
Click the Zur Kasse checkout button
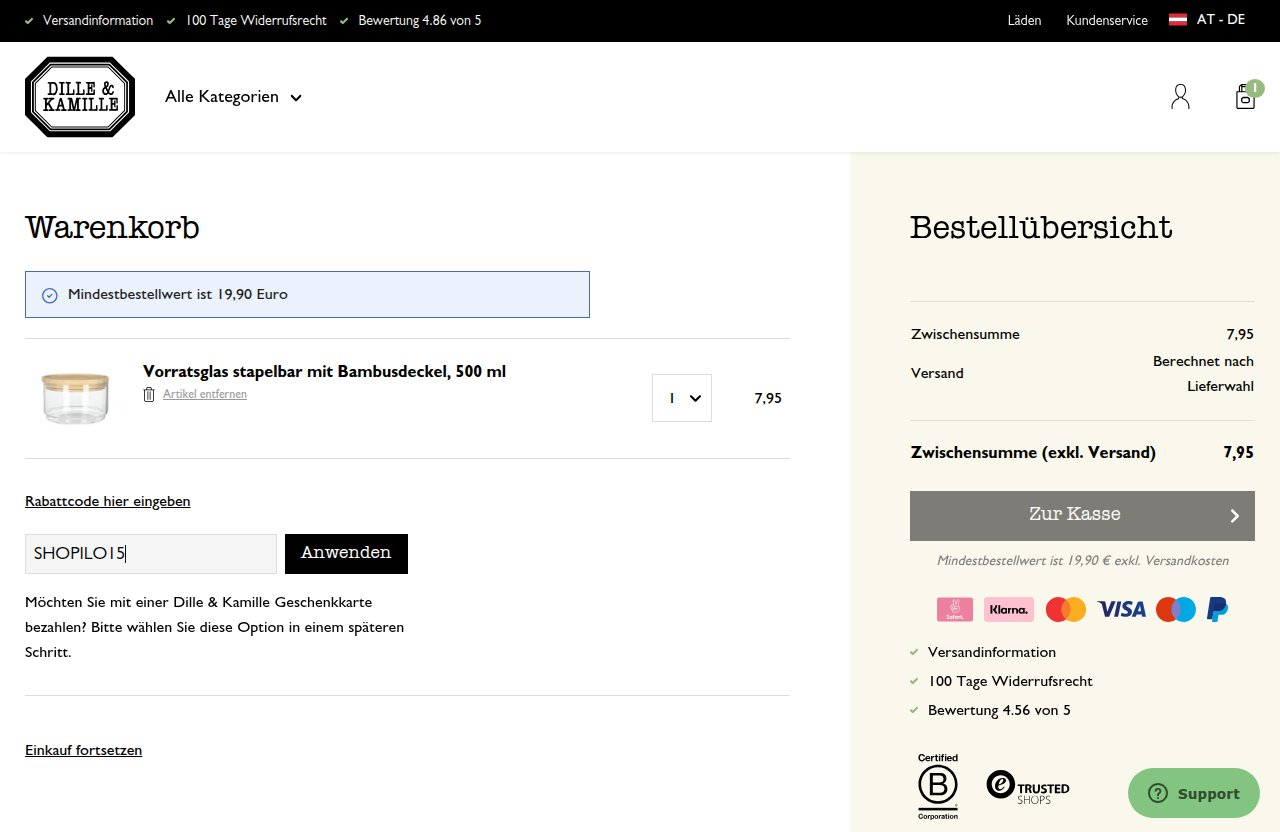coord(1082,515)
